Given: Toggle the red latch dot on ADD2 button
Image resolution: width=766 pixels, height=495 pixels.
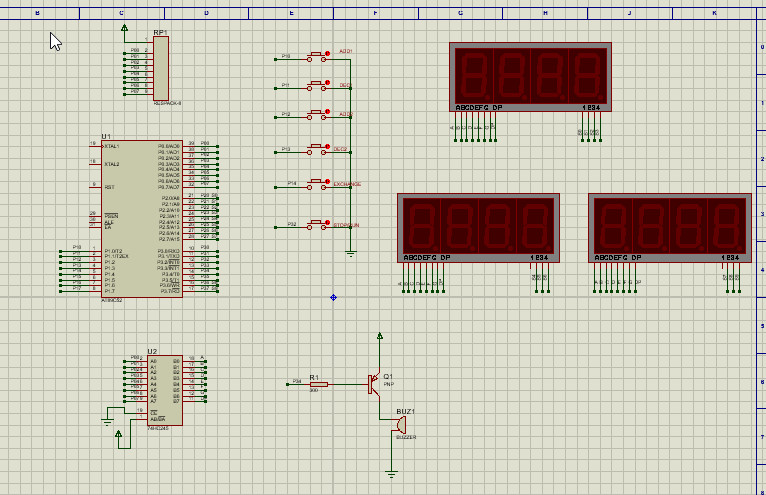Looking at the screenshot, I should [328, 111].
